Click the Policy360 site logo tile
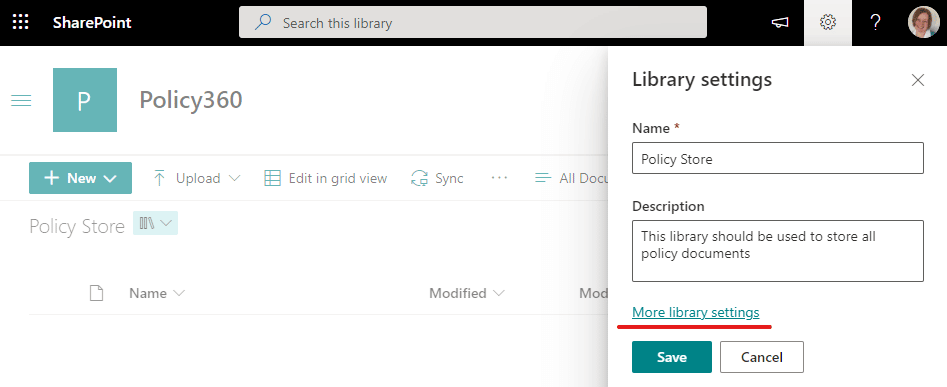The width and height of the screenshot is (947, 387). (85, 100)
